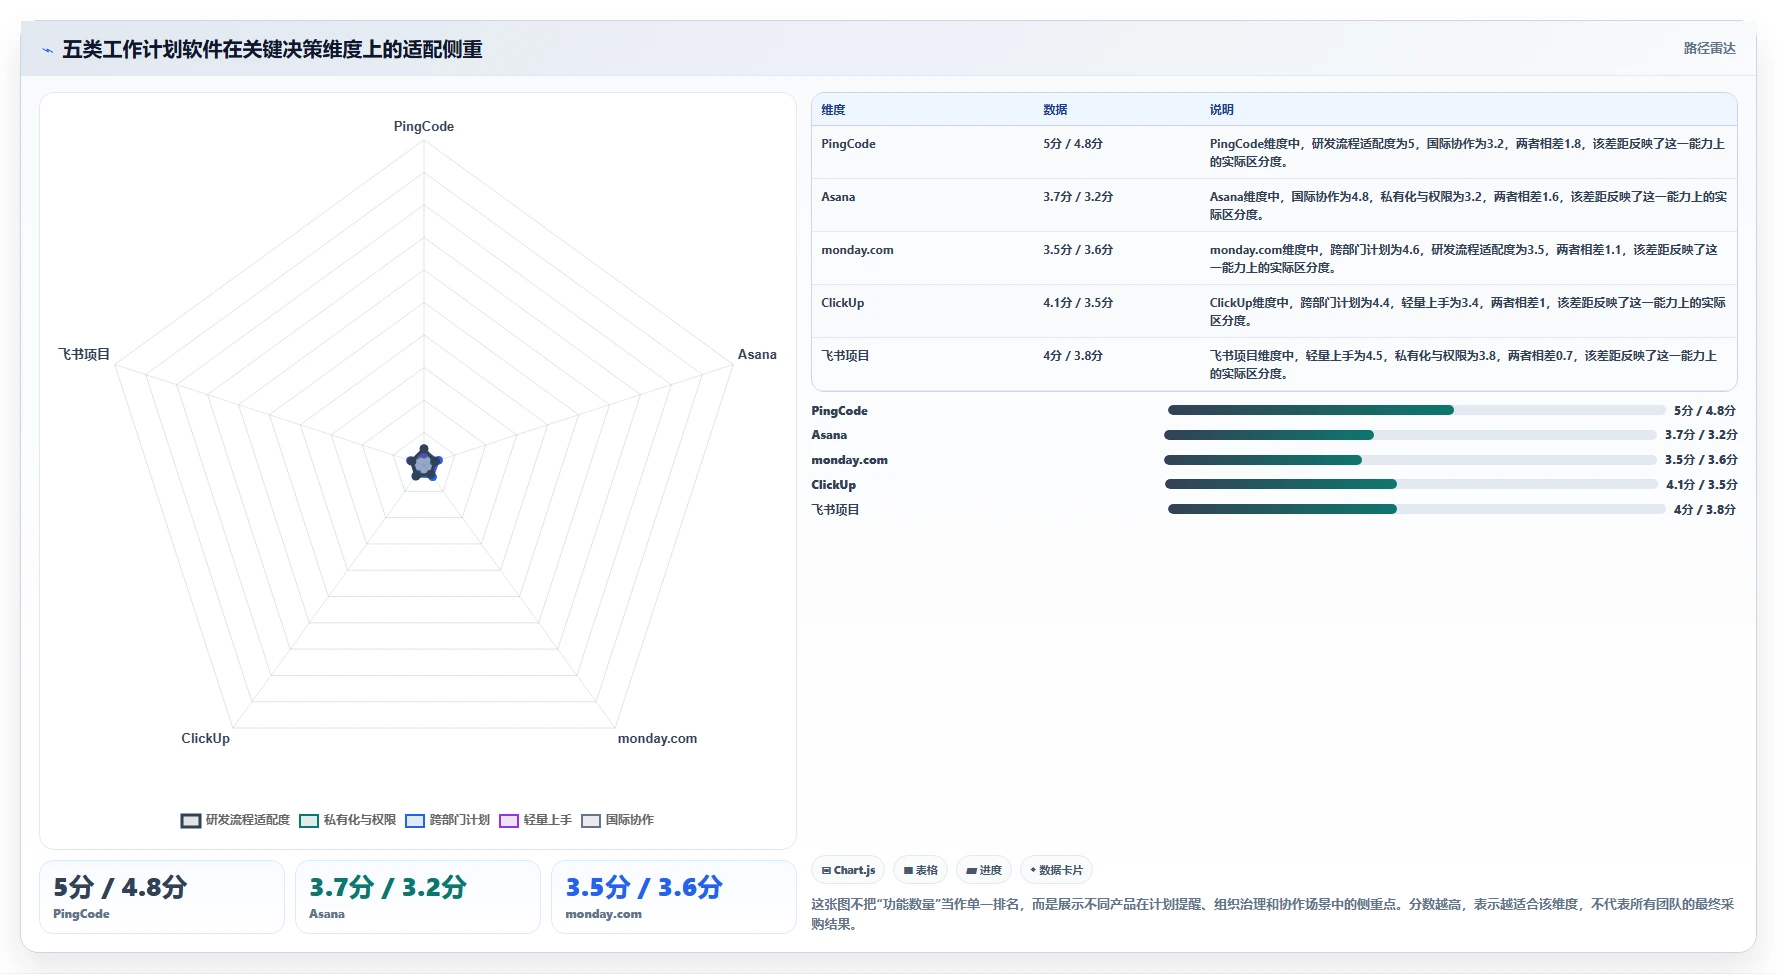Screen dimensions: 1777x974
Task: Click the 飞书项目 radar axis label
Action: (84, 355)
